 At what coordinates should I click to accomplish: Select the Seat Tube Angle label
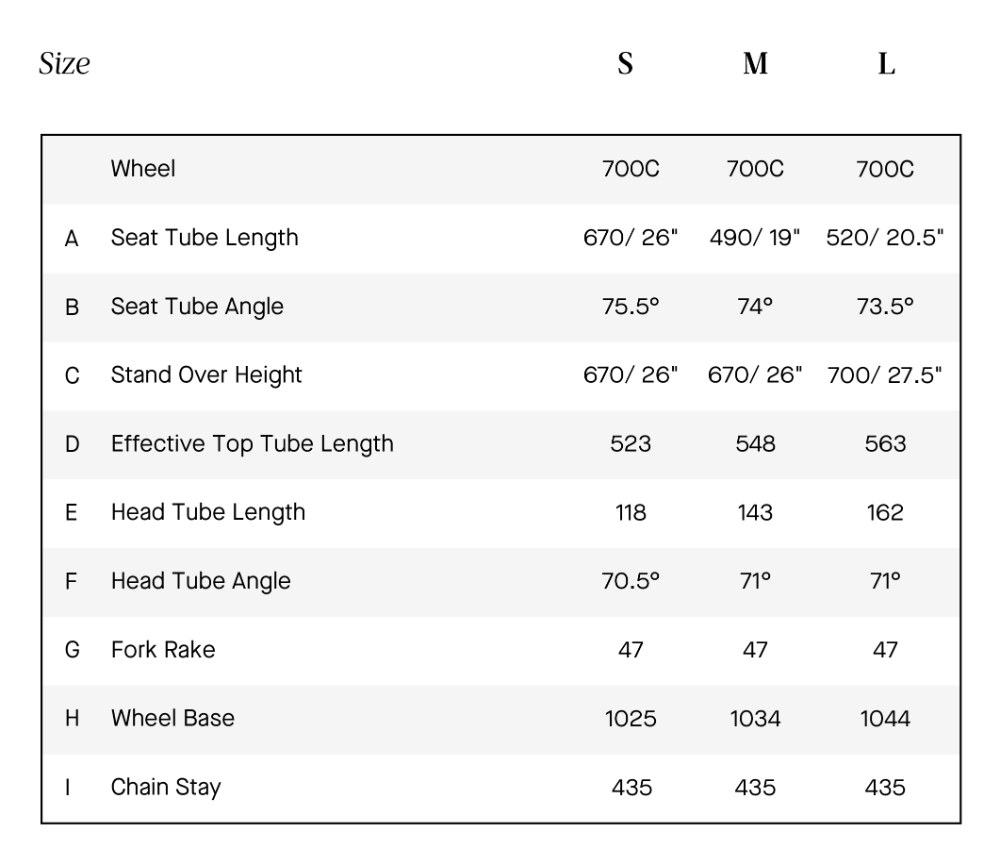coord(197,307)
